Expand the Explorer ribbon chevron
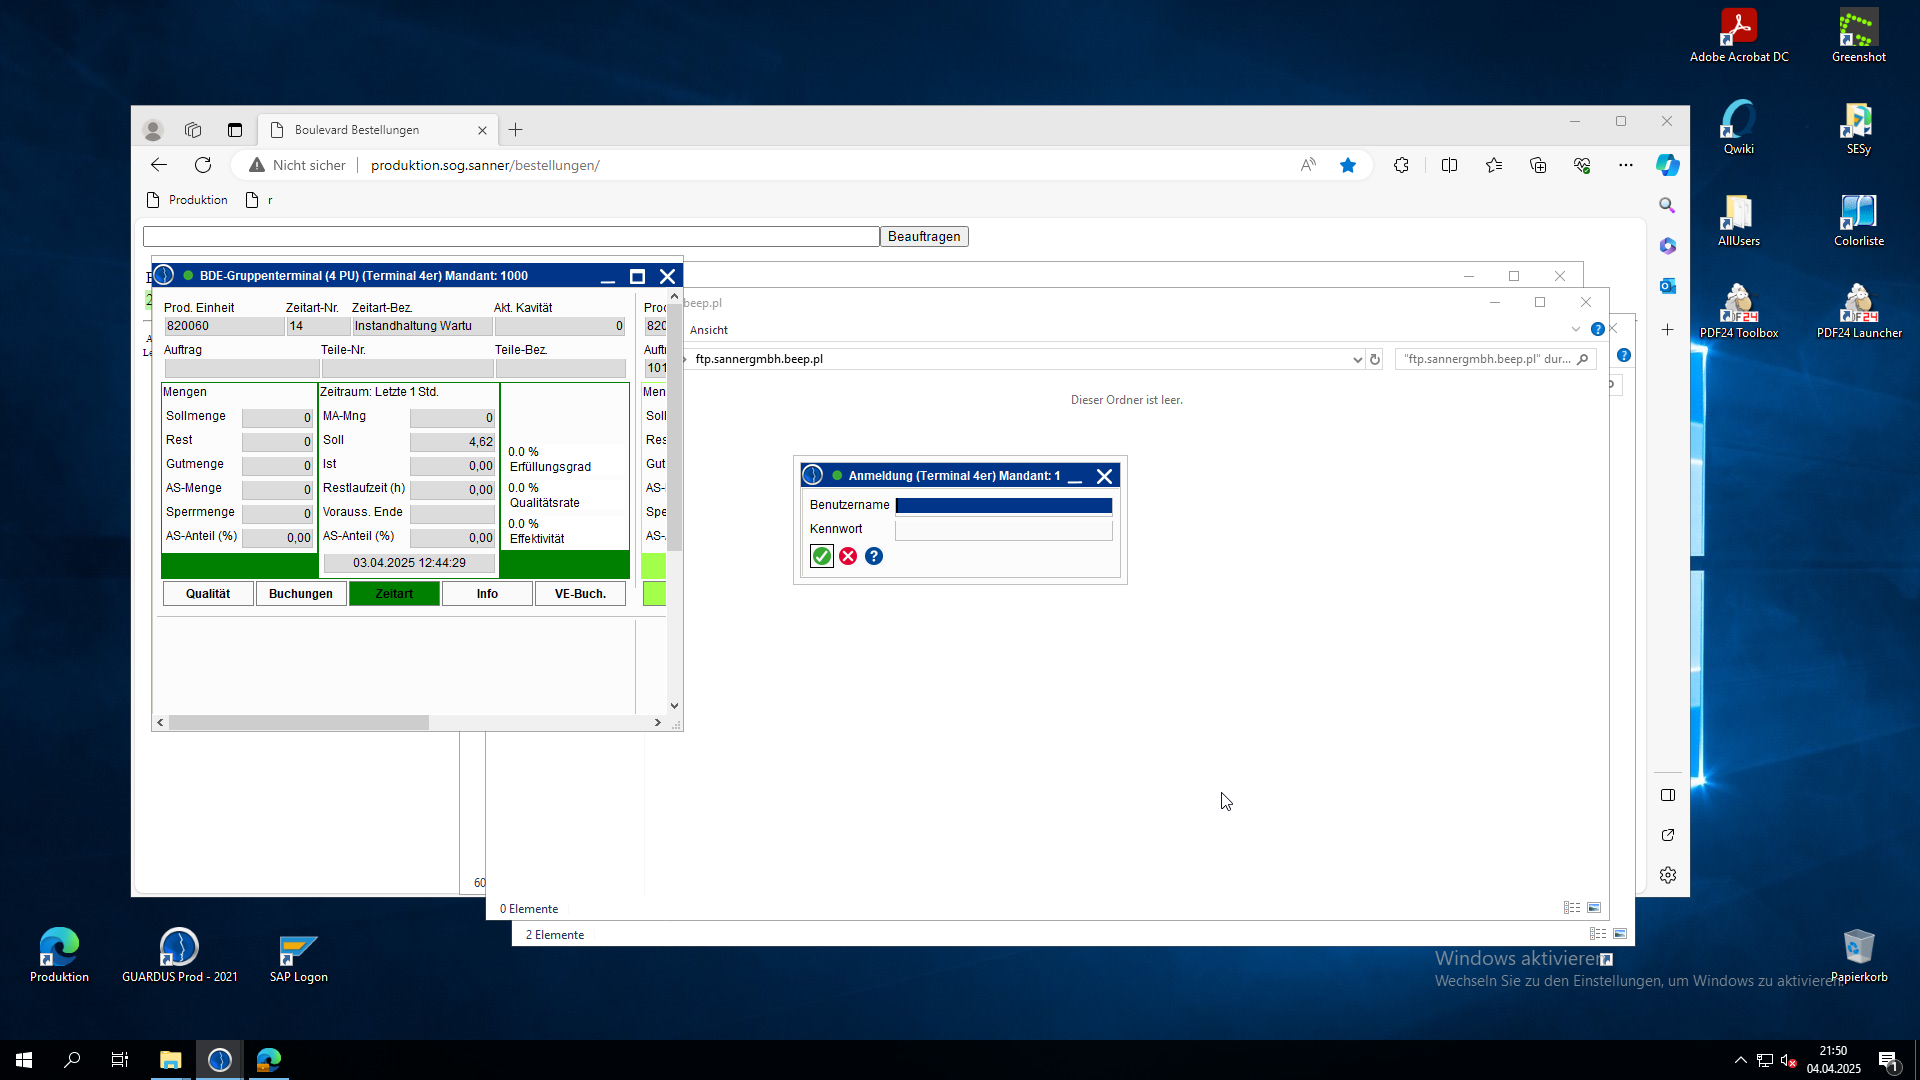Viewport: 1920px width, 1080px height. [1576, 329]
